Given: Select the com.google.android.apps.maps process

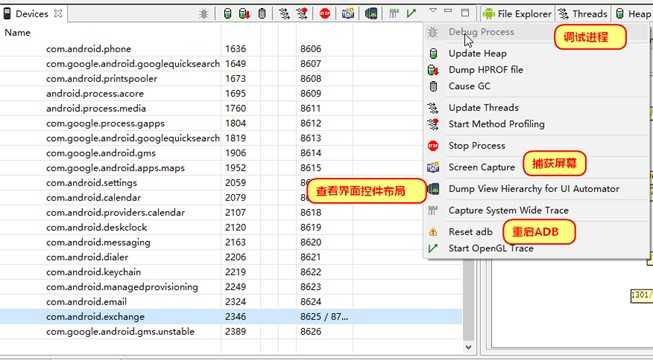Looking at the screenshot, I should (x=231, y=168).
